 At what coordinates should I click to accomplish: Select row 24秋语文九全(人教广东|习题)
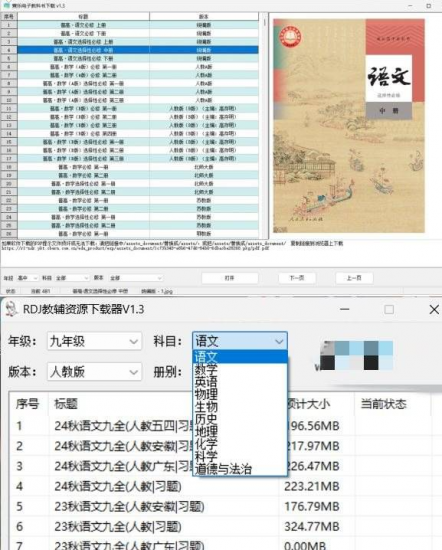[x=220, y=466]
